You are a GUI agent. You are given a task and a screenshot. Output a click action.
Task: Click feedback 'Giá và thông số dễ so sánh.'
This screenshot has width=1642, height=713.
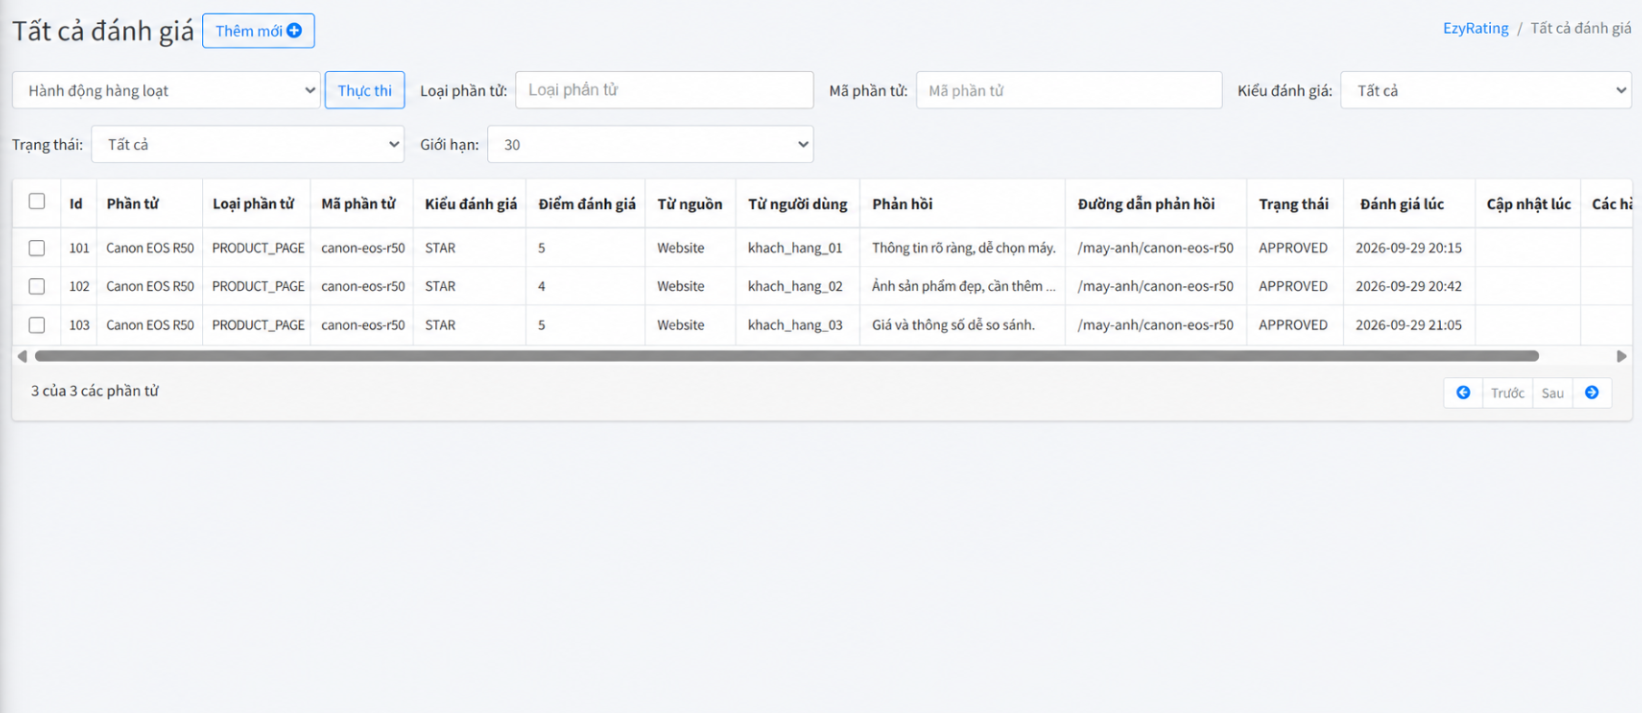(953, 325)
